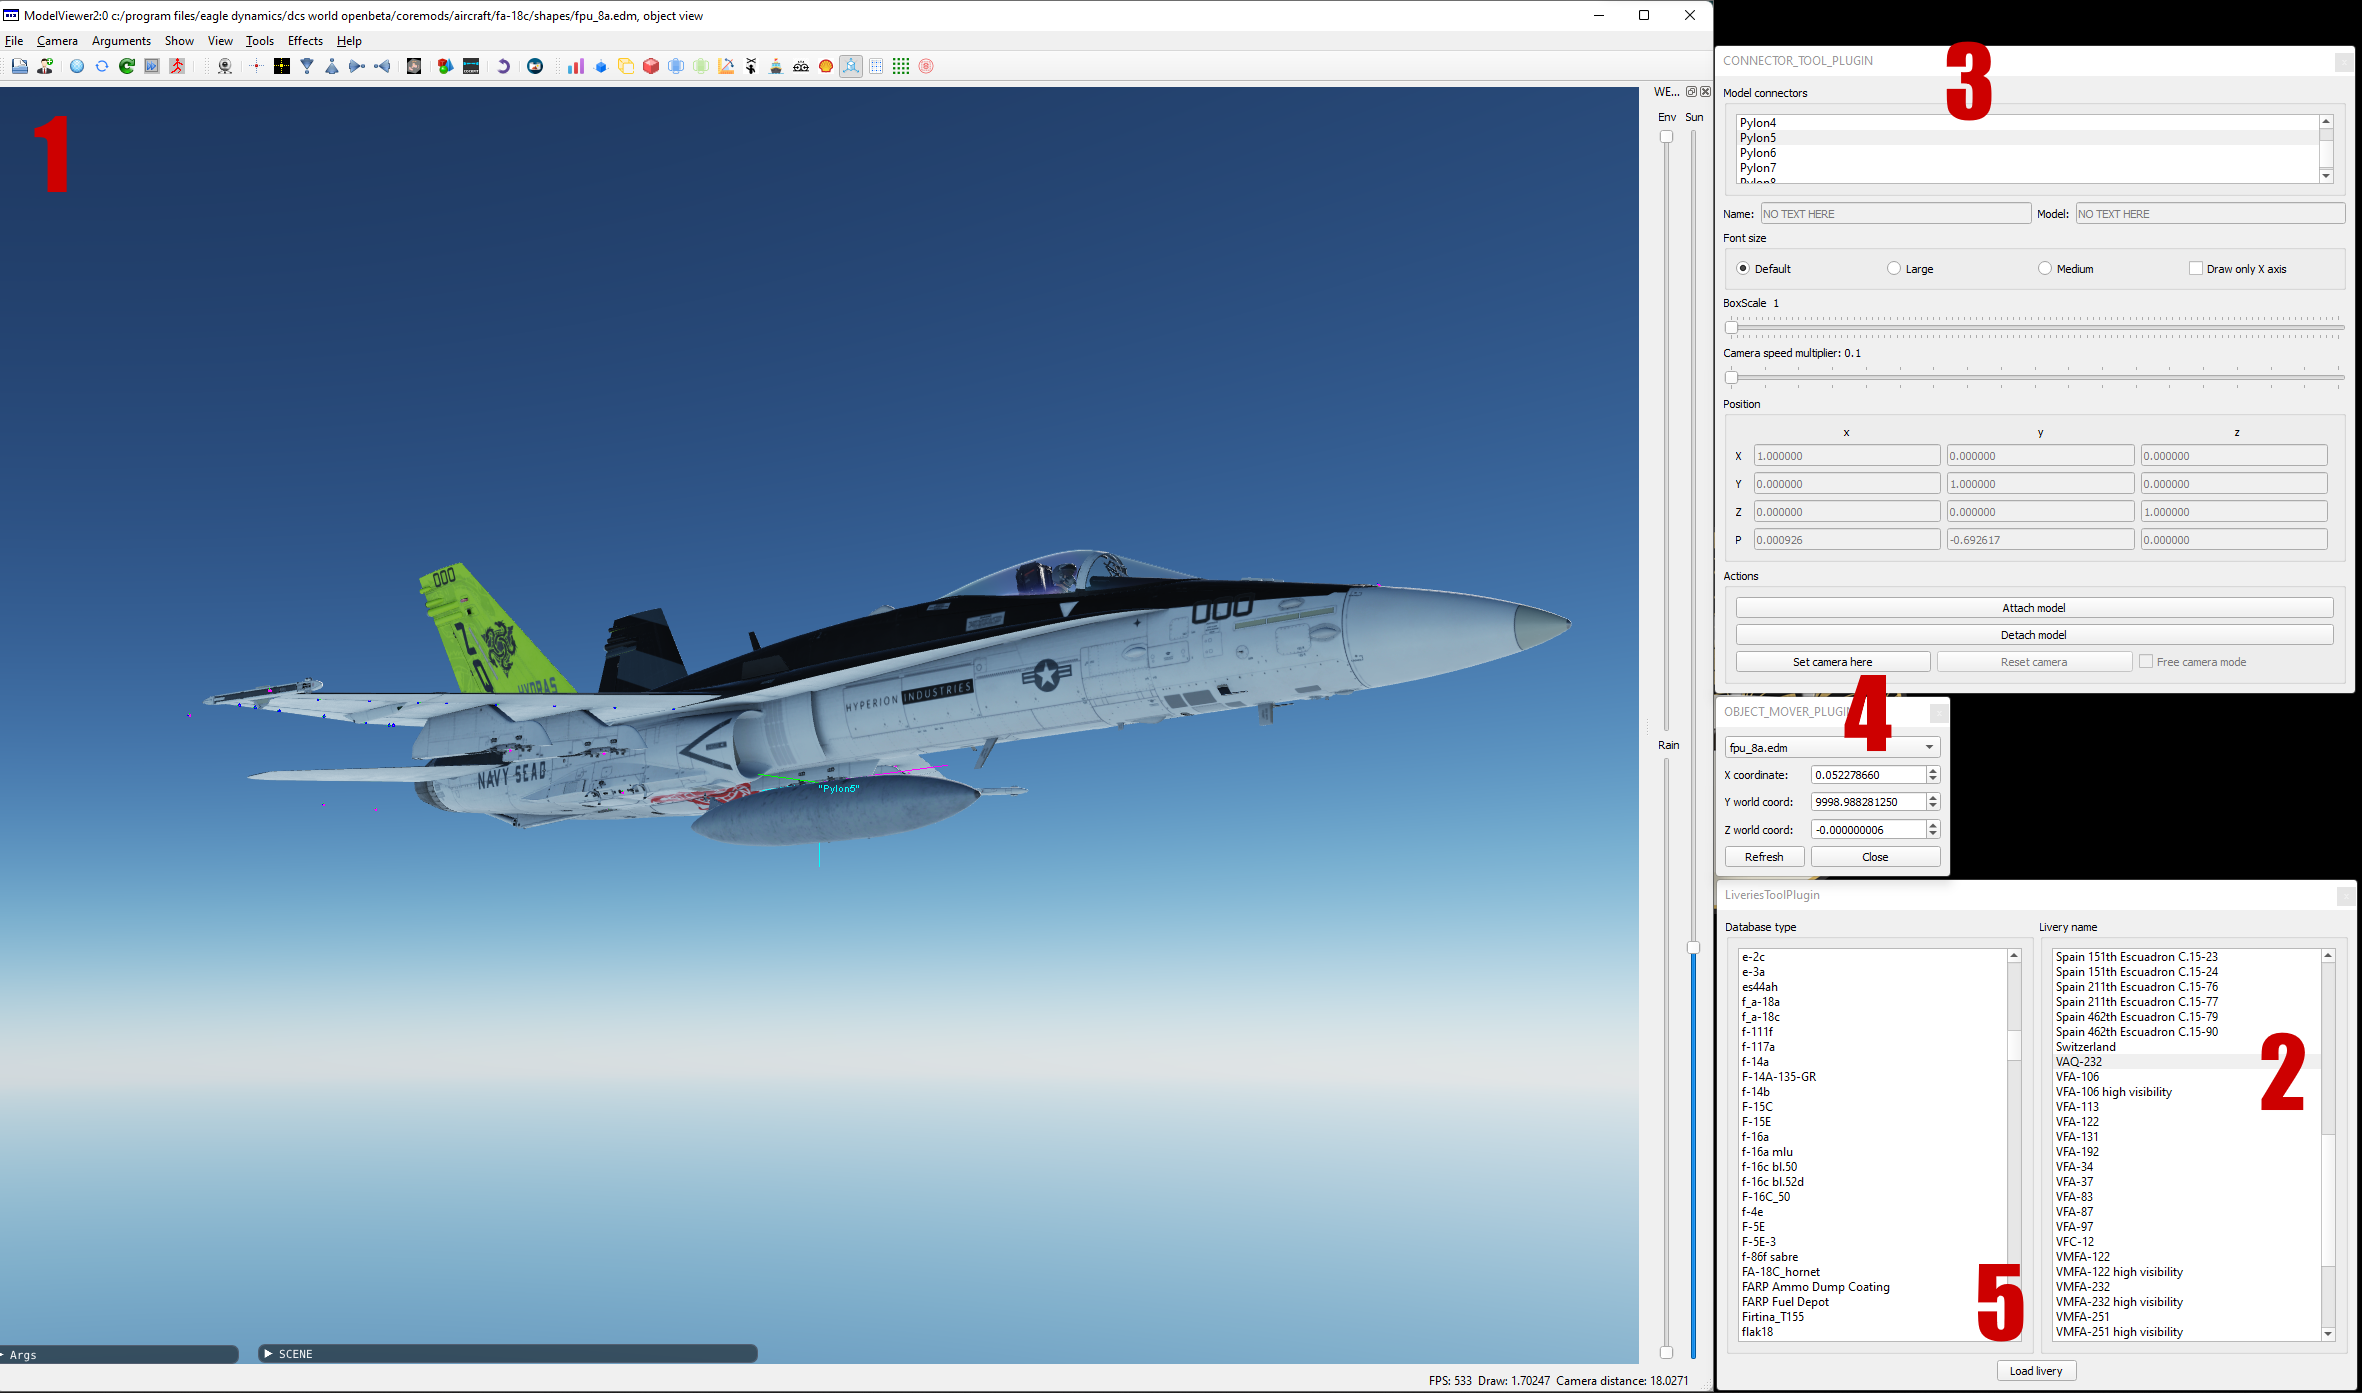Open the Arguments menu
Viewport: 2362px width, 1393px height.
click(x=121, y=41)
